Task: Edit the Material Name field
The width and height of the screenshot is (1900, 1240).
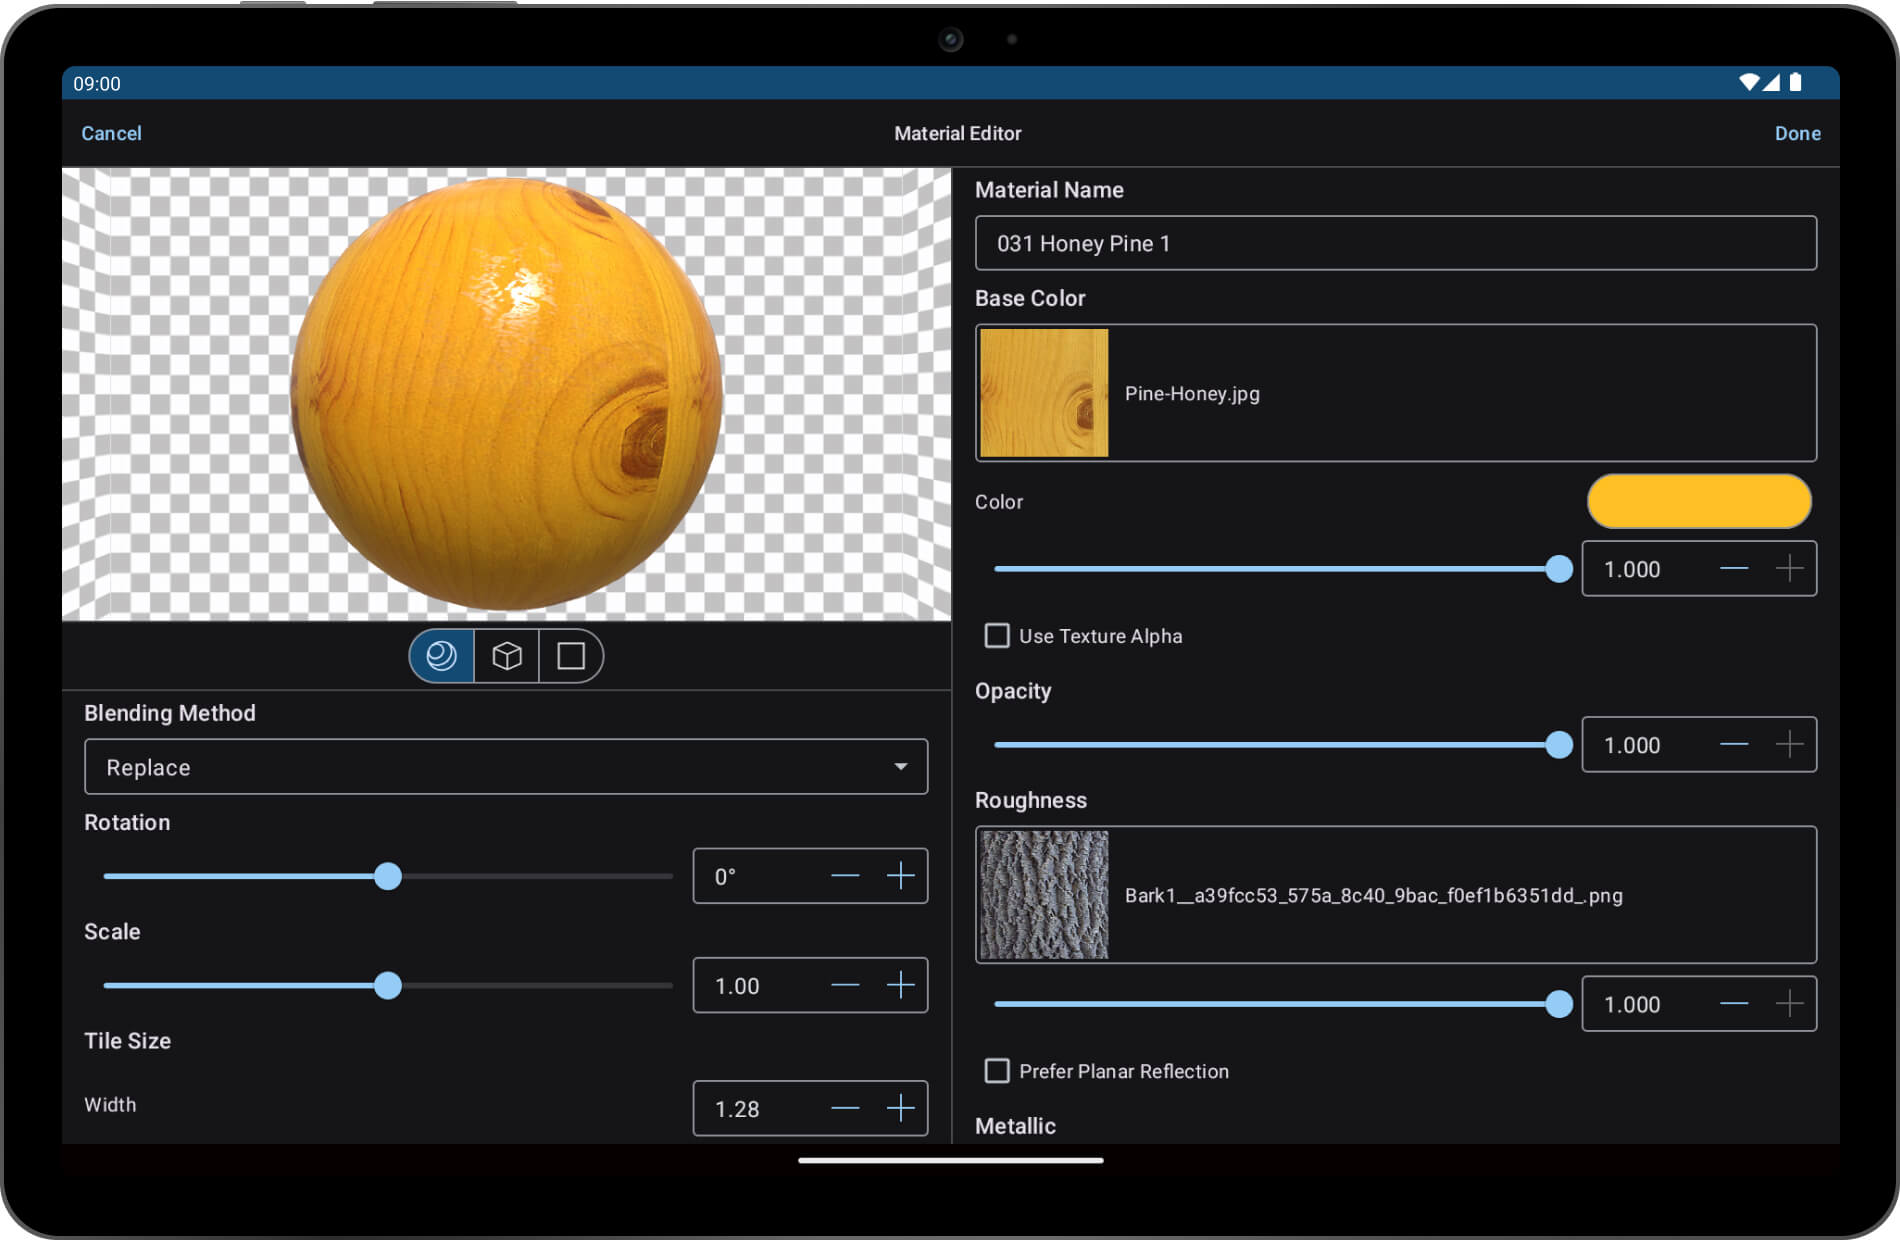Action: pyautogui.click(x=1396, y=243)
